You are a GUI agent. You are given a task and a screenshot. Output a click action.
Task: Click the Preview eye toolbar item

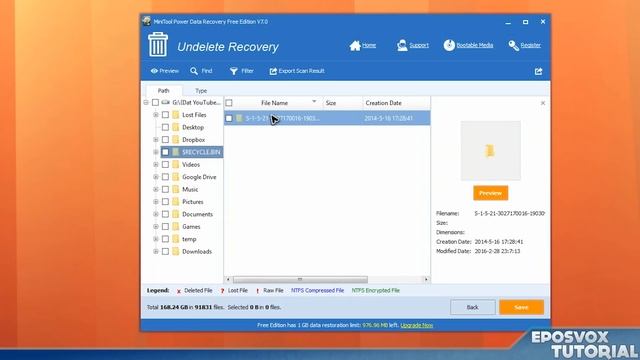[x=164, y=71]
